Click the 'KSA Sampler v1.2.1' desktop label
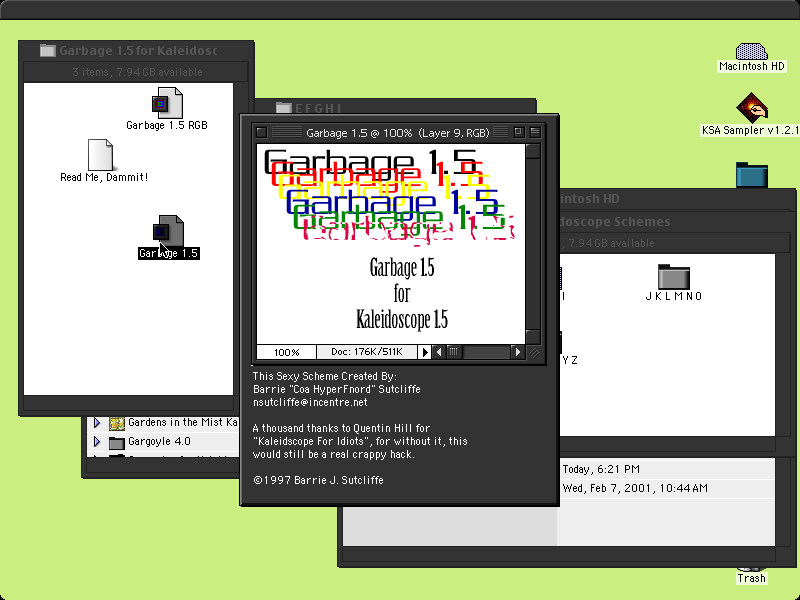This screenshot has height=600, width=800. click(x=750, y=130)
